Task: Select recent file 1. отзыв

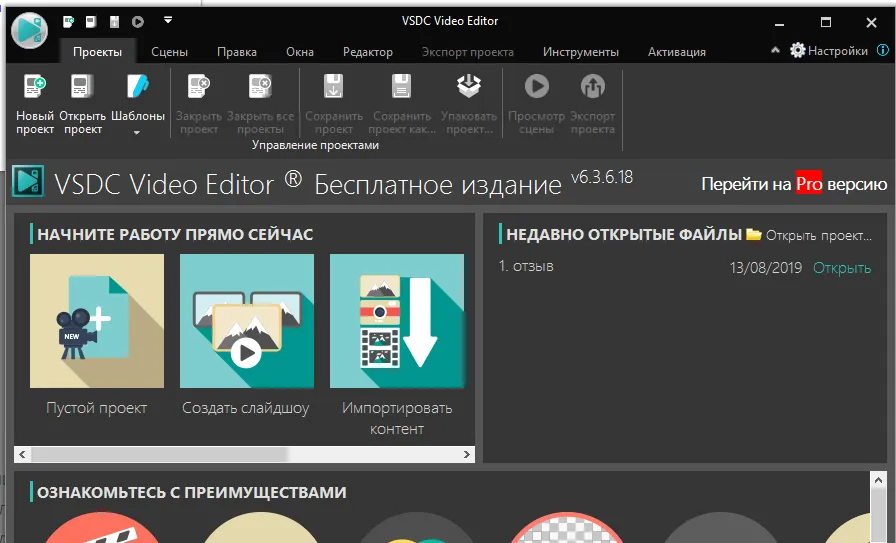Action: 526,266
